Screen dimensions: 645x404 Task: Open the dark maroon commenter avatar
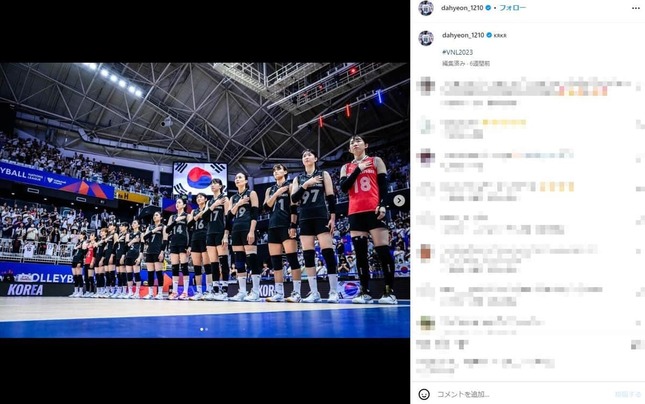(426, 157)
